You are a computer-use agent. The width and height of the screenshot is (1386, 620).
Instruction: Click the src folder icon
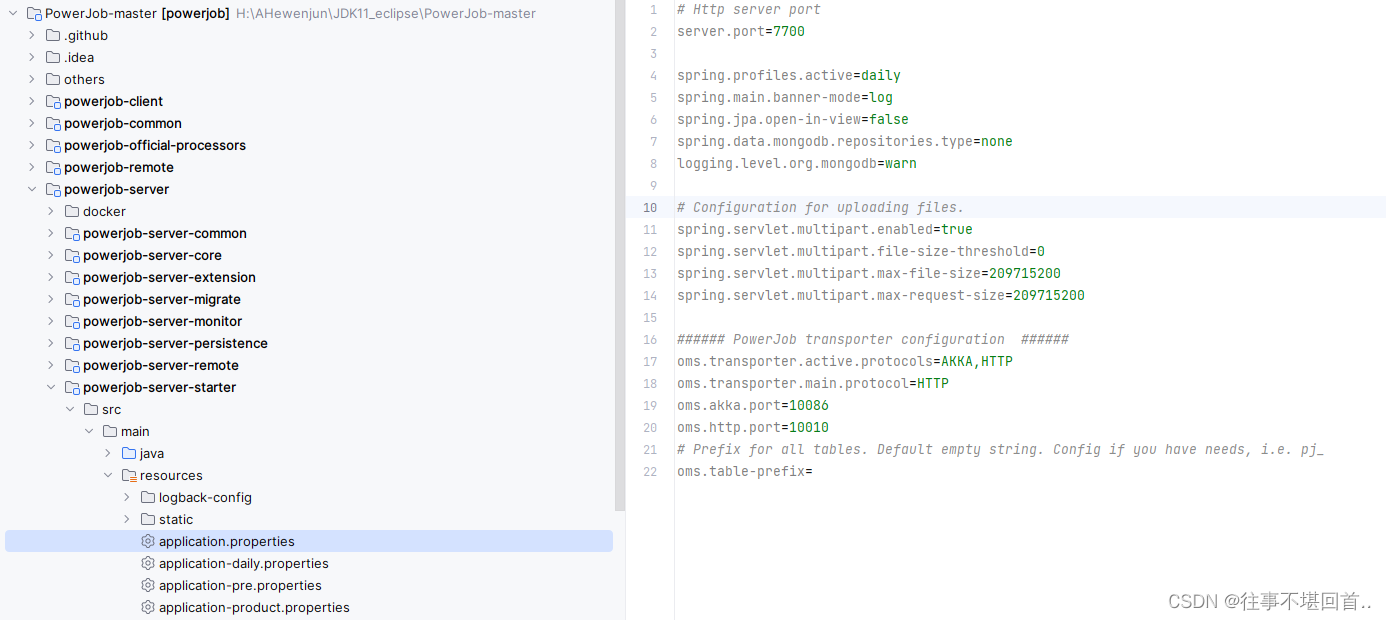point(91,409)
